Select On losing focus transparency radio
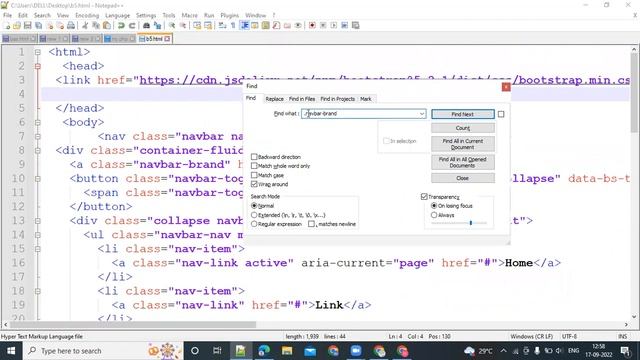 434,206
